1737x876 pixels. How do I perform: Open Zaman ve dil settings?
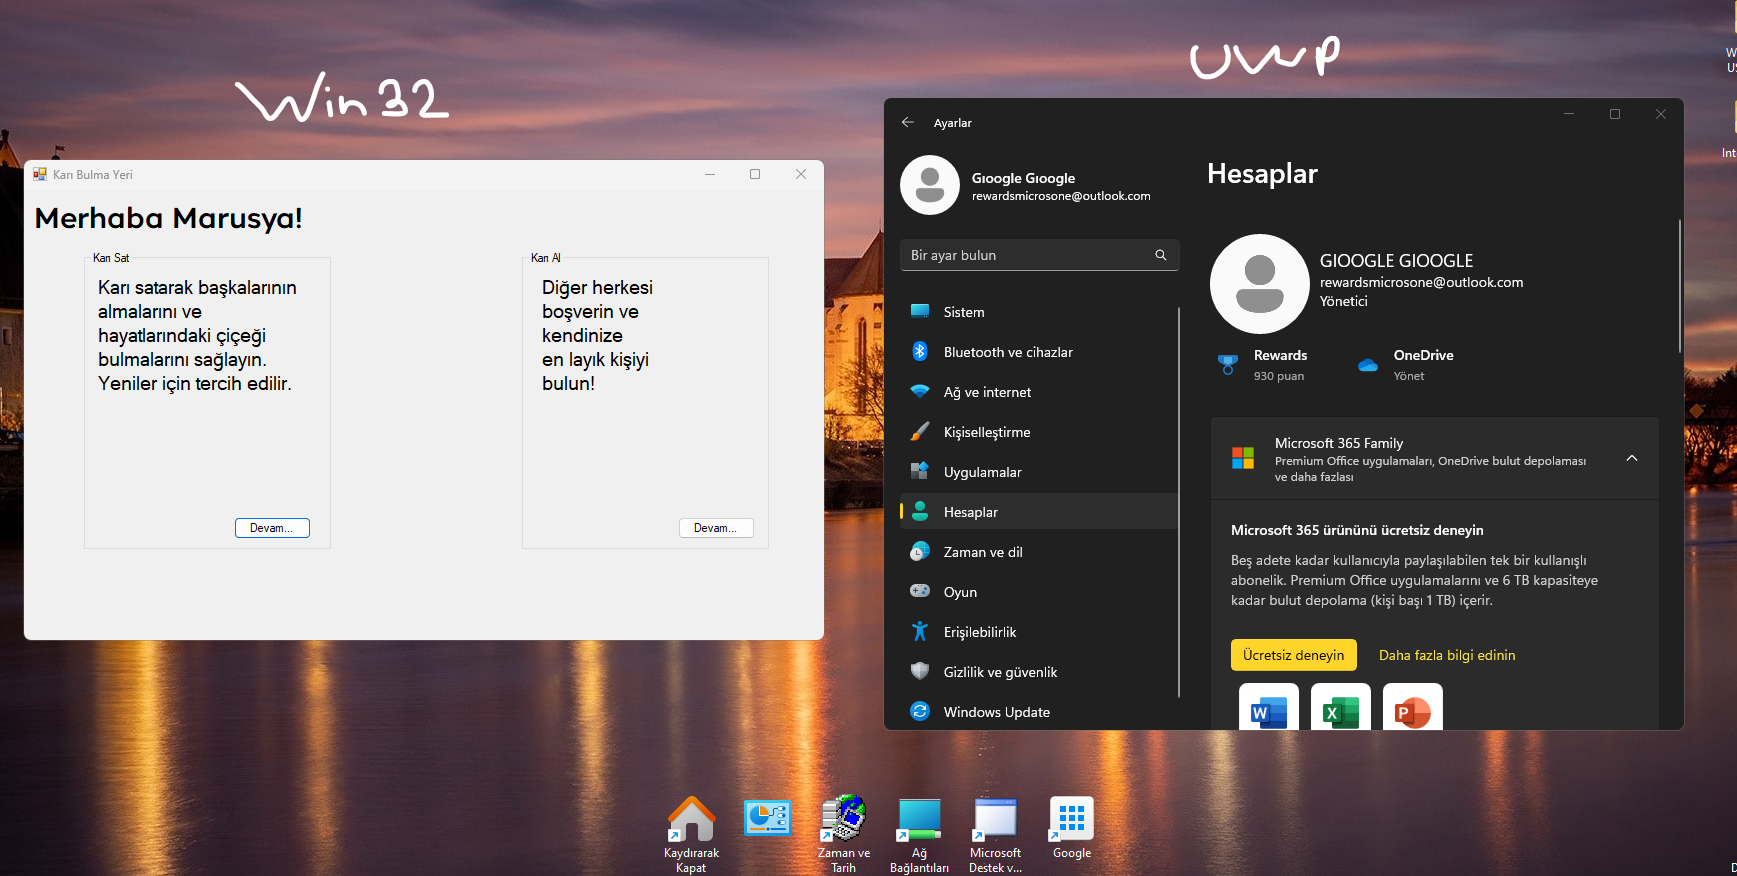(1039, 551)
